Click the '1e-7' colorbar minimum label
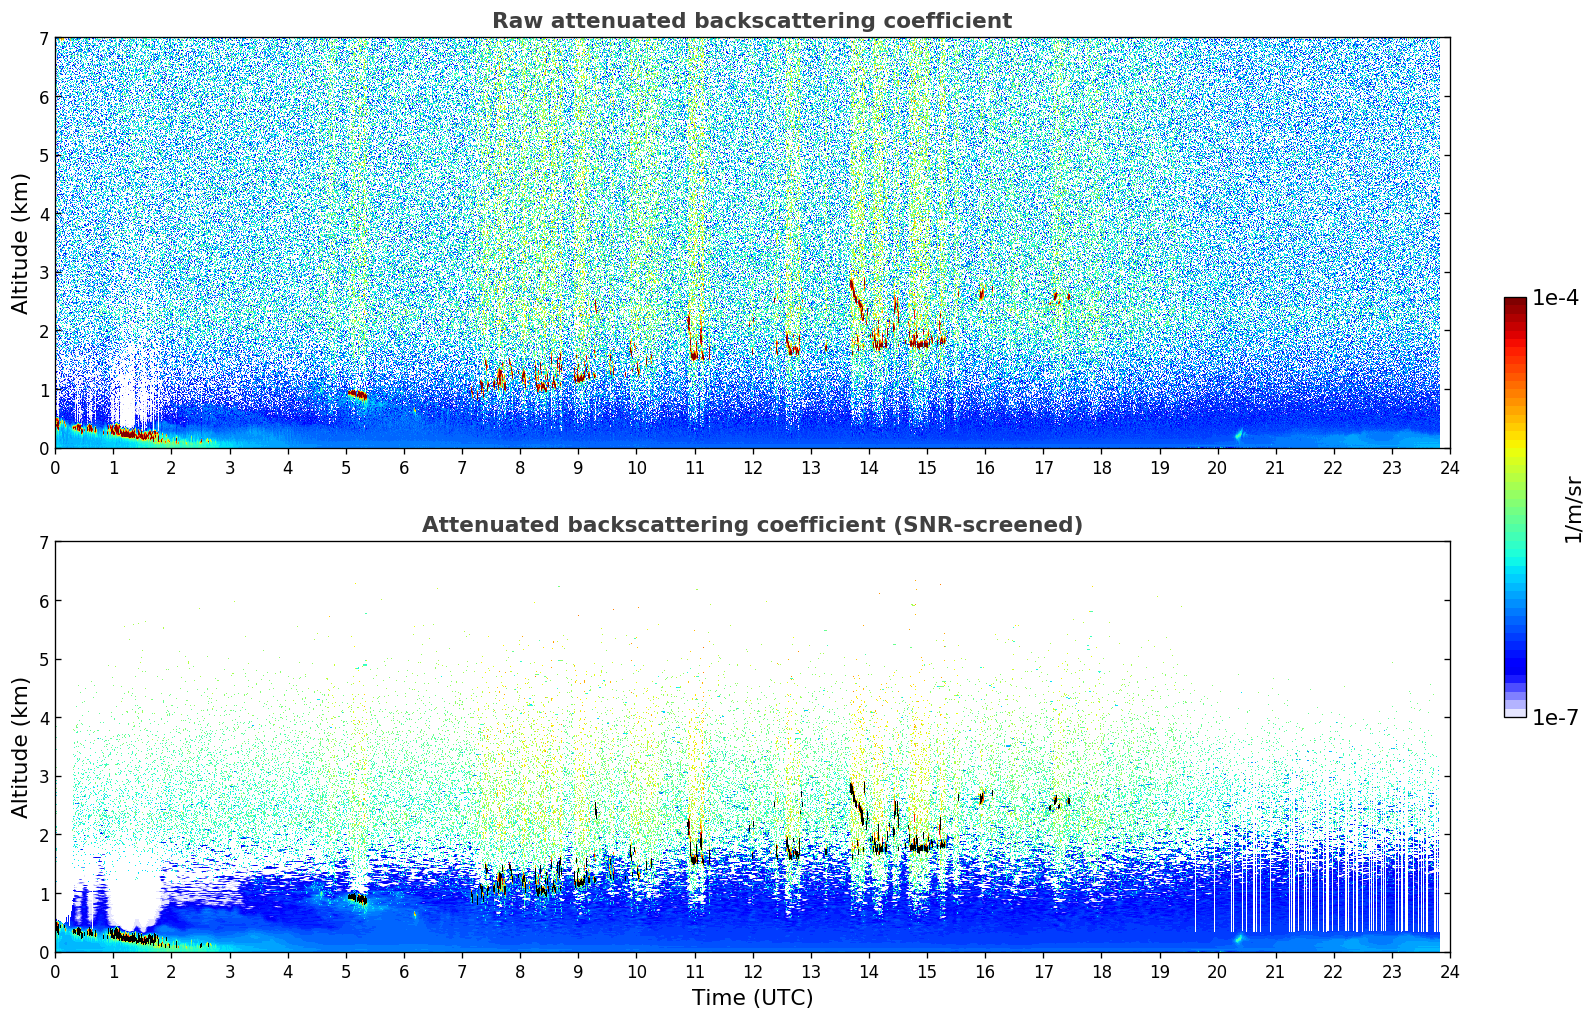This screenshot has height=1020, width=1595. (1556, 717)
